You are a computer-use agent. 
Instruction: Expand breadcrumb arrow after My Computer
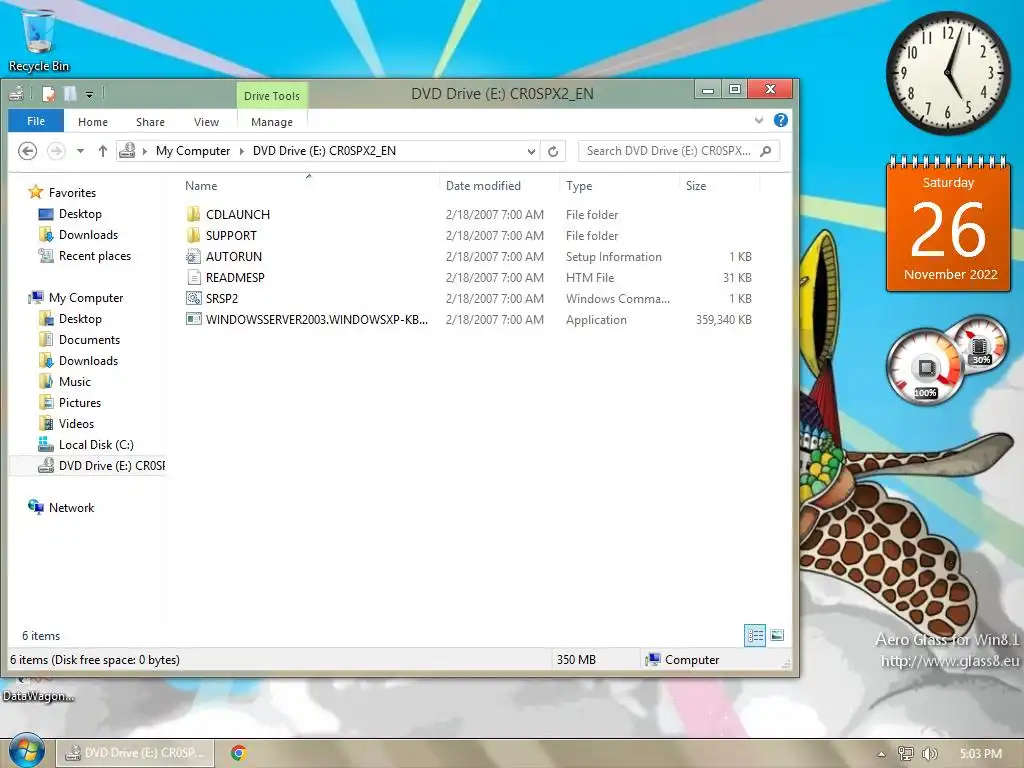click(x=242, y=151)
